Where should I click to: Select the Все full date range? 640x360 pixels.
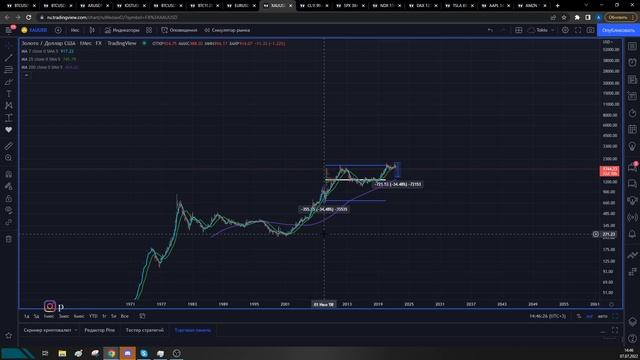click(124, 316)
